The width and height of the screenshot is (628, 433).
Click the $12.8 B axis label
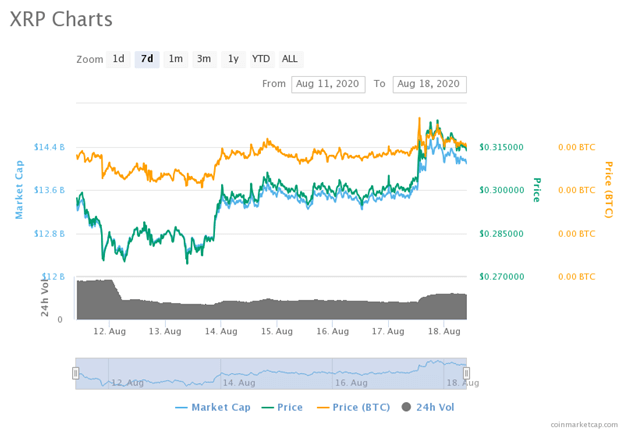(49, 234)
